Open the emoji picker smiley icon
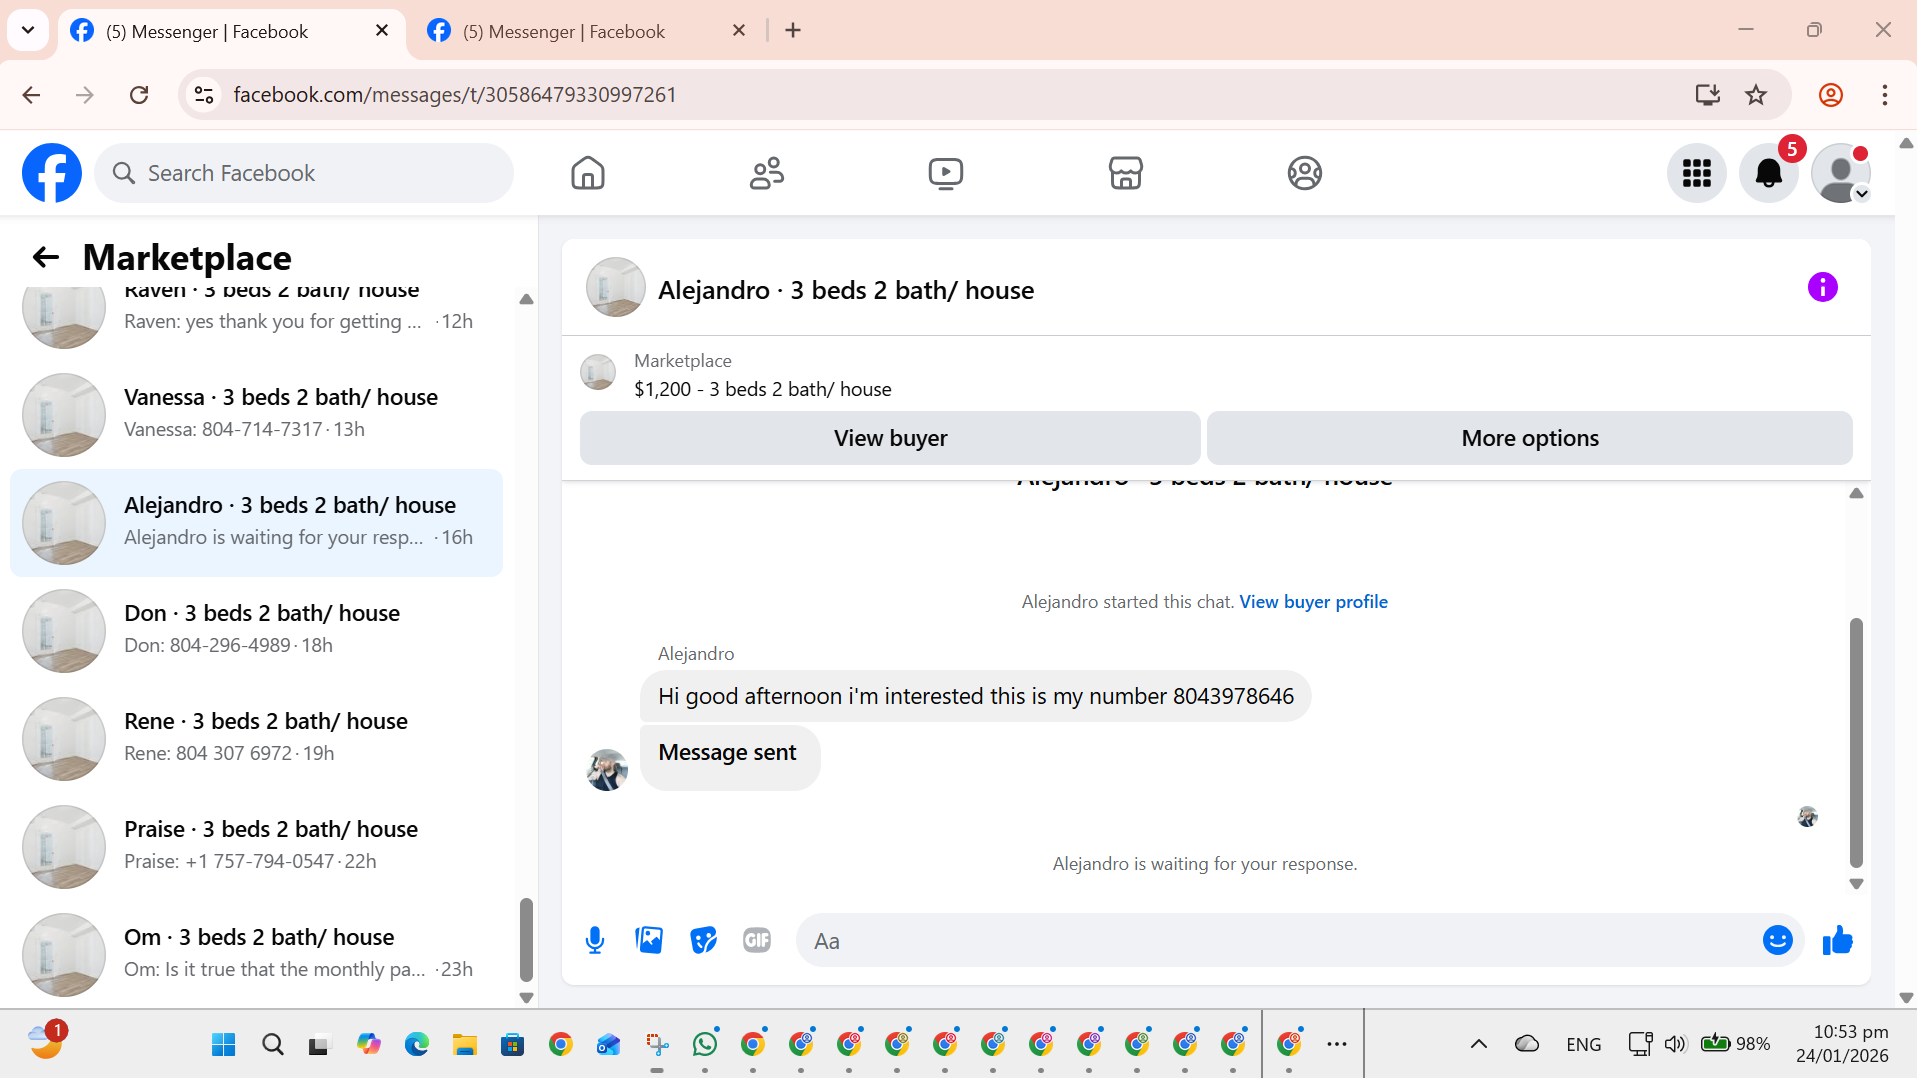Image resolution: width=1917 pixels, height=1078 pixels. (x=1777, y=940)
